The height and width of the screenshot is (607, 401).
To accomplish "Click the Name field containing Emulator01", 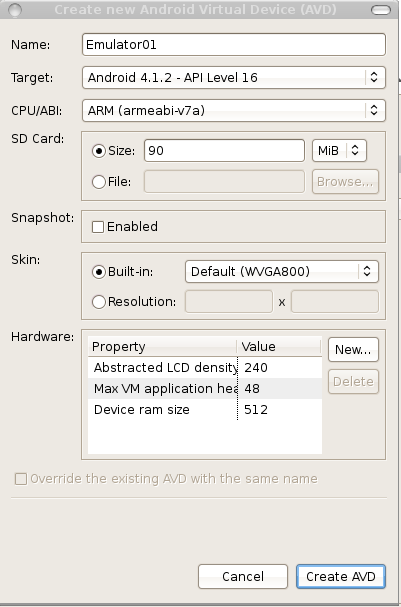I will (234, 45).
